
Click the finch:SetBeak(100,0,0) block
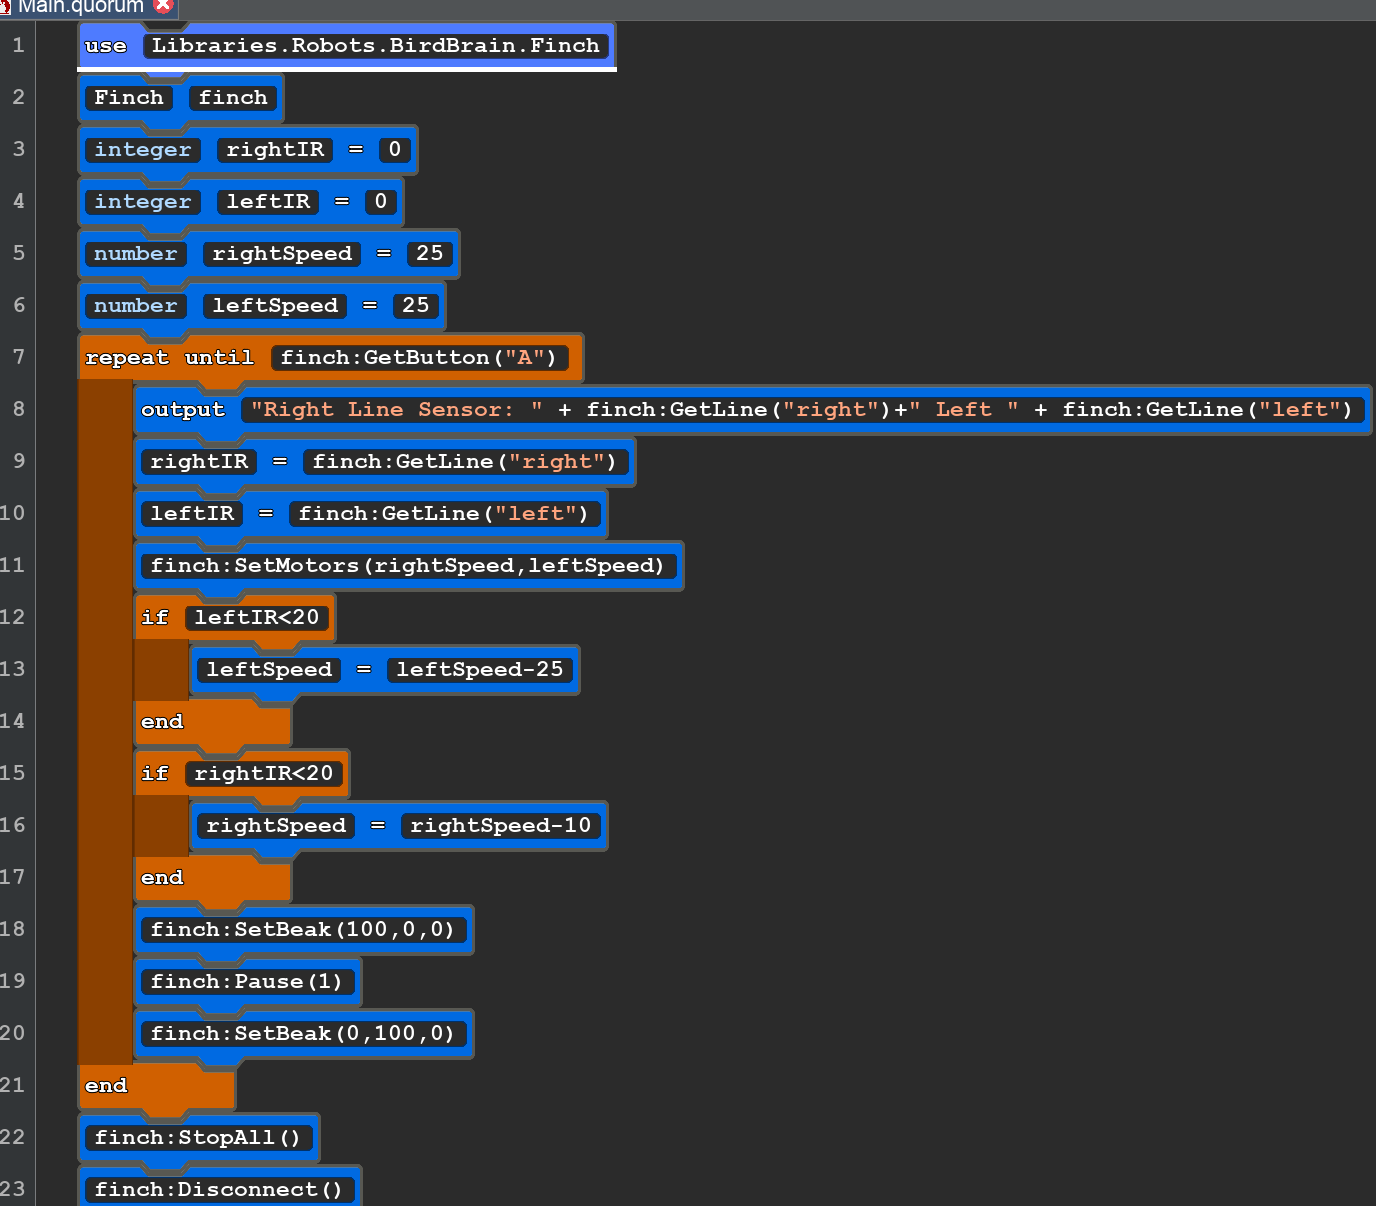[x=302, y=930]
